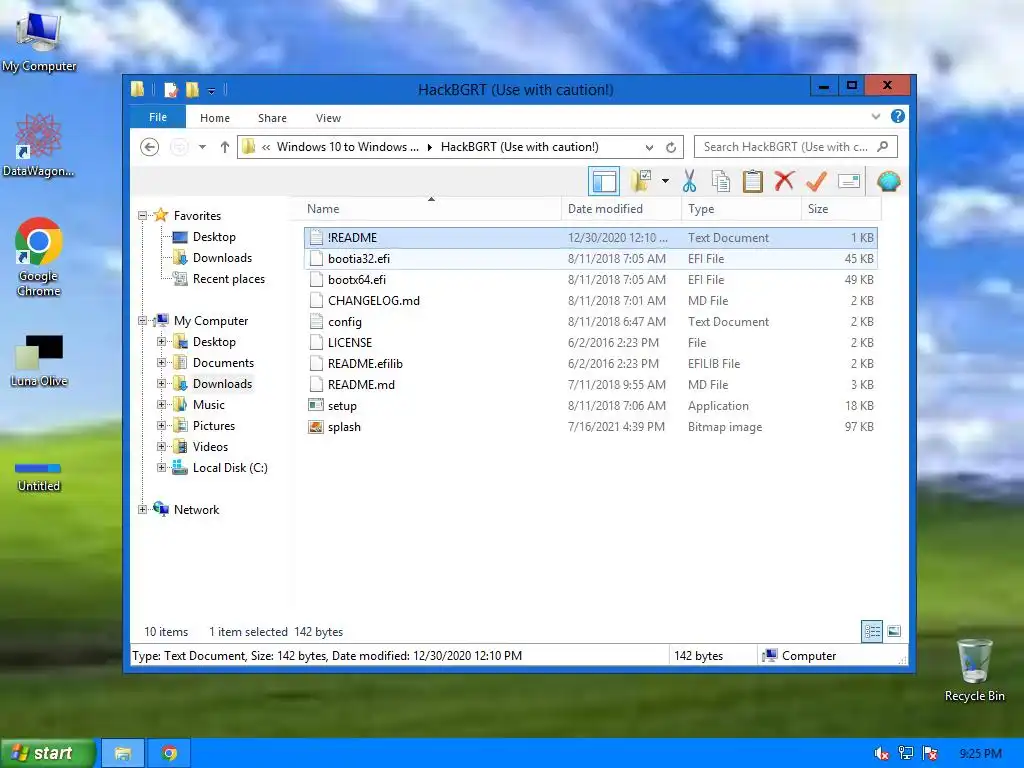1024x768 pixels.
Task: Click the muted volume tray icon
Action: point(881,754)
